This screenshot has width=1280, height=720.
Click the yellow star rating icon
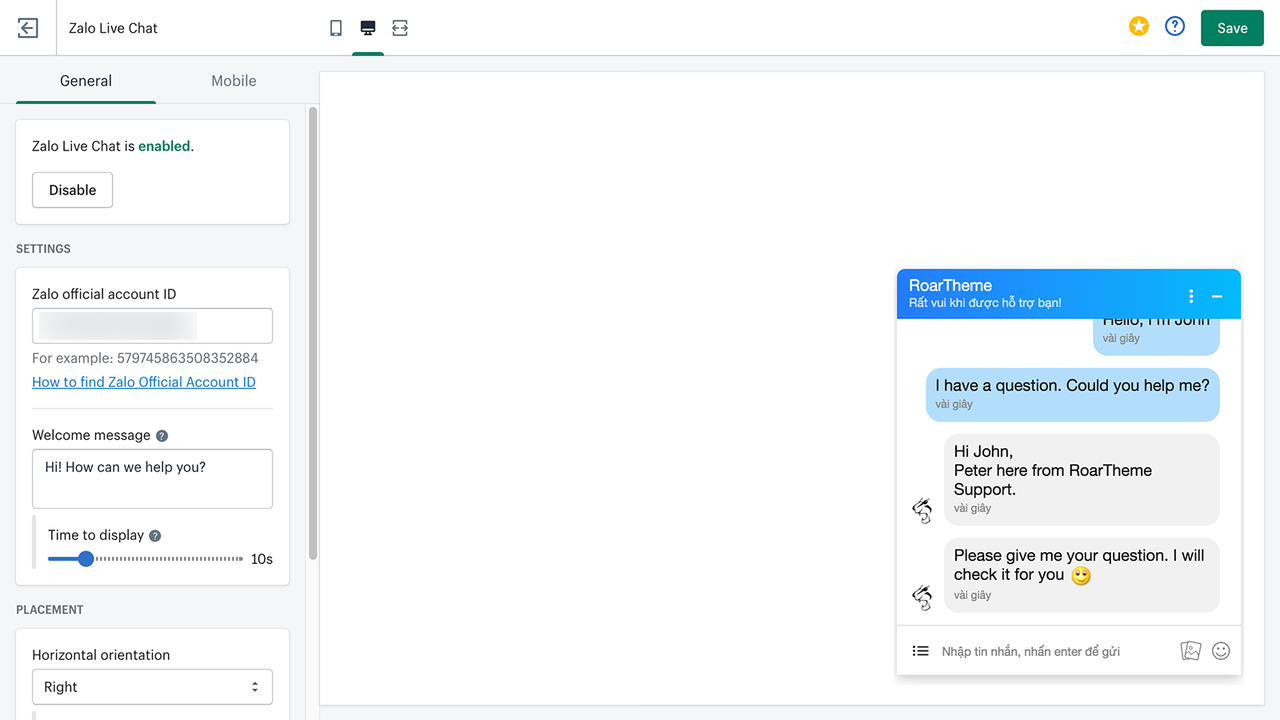[x=1138, y=26]
